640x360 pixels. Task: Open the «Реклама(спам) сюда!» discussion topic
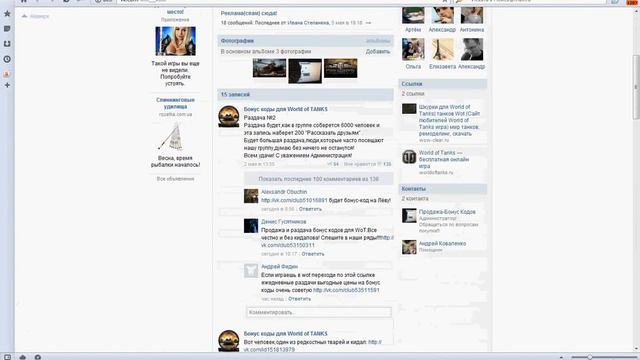[249, 13]
